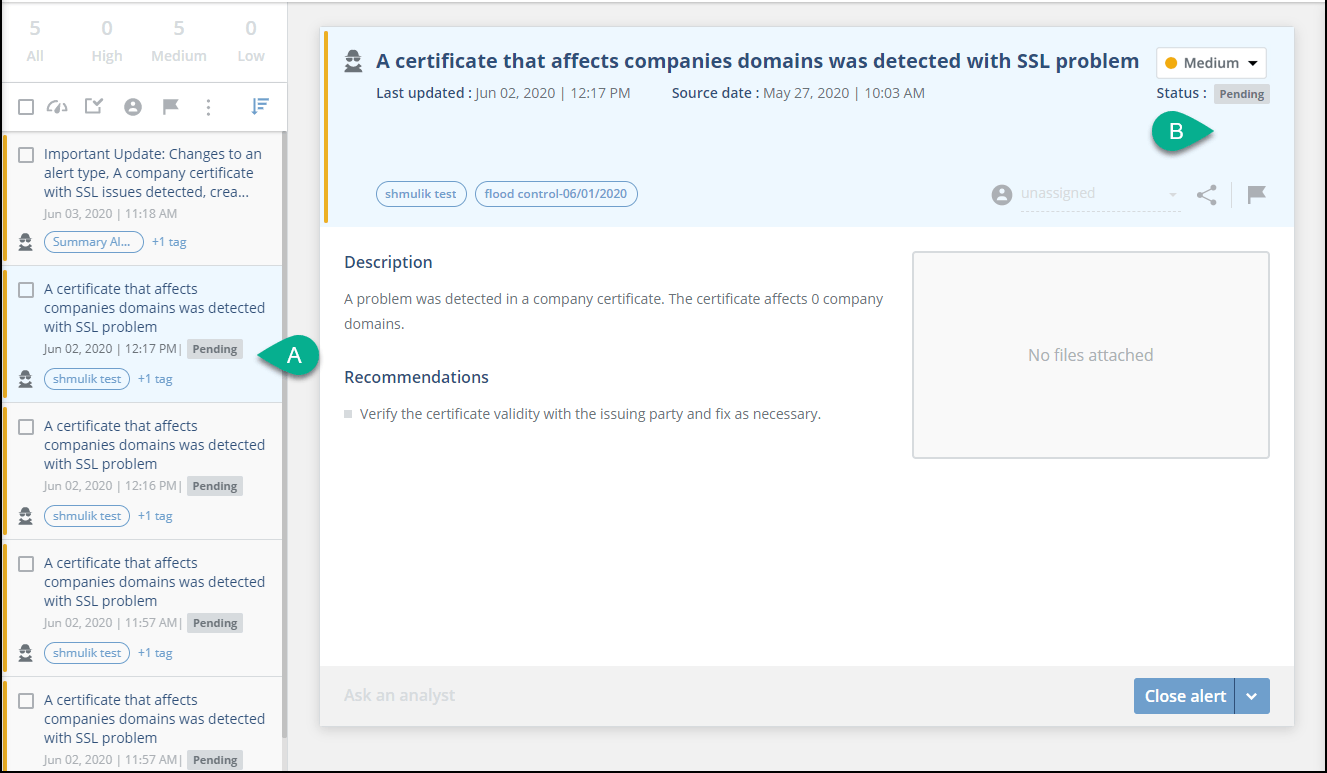Open the three-dot more options menu

point(208,107)
